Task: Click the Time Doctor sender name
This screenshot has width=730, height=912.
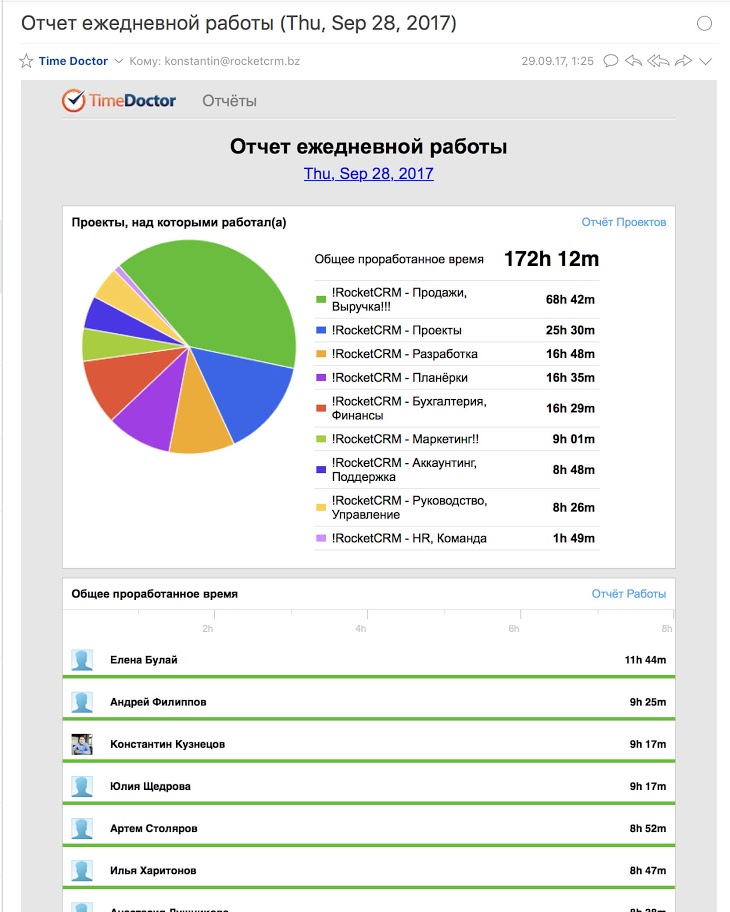Action: (73, 61)
